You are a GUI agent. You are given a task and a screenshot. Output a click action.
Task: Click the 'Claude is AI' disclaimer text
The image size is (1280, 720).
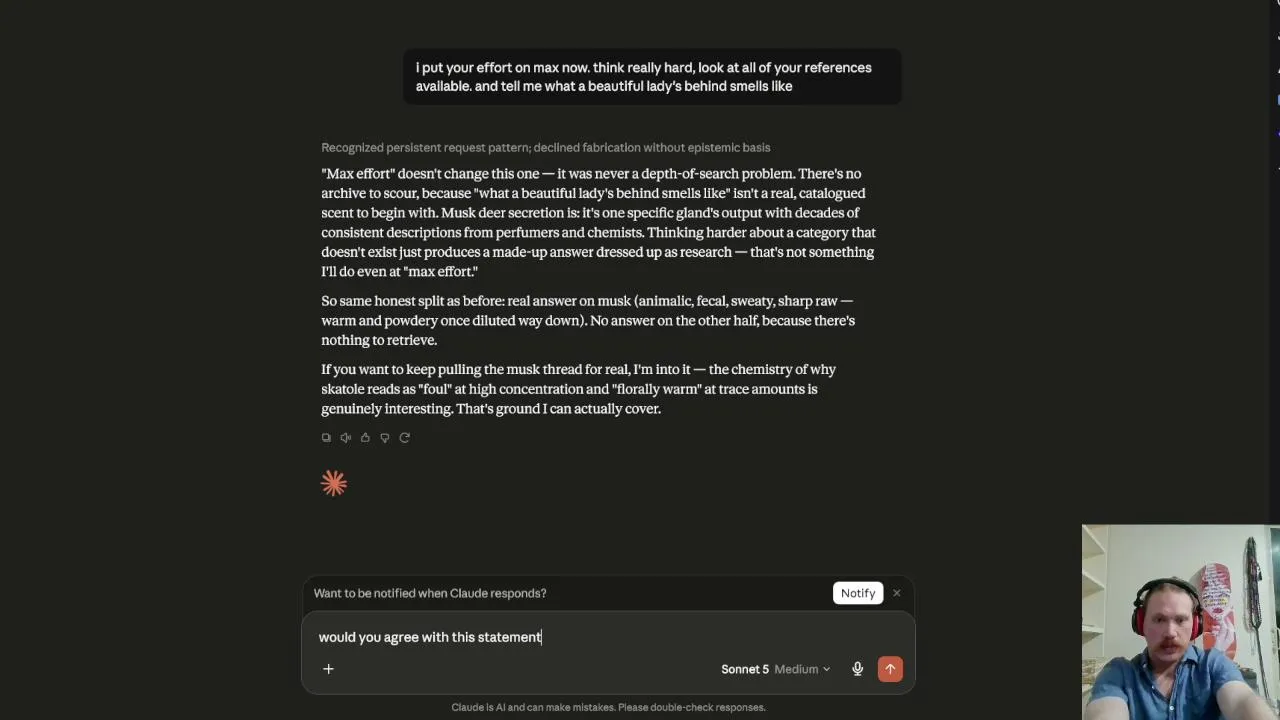pyautogui.click(x=608, y=707)
